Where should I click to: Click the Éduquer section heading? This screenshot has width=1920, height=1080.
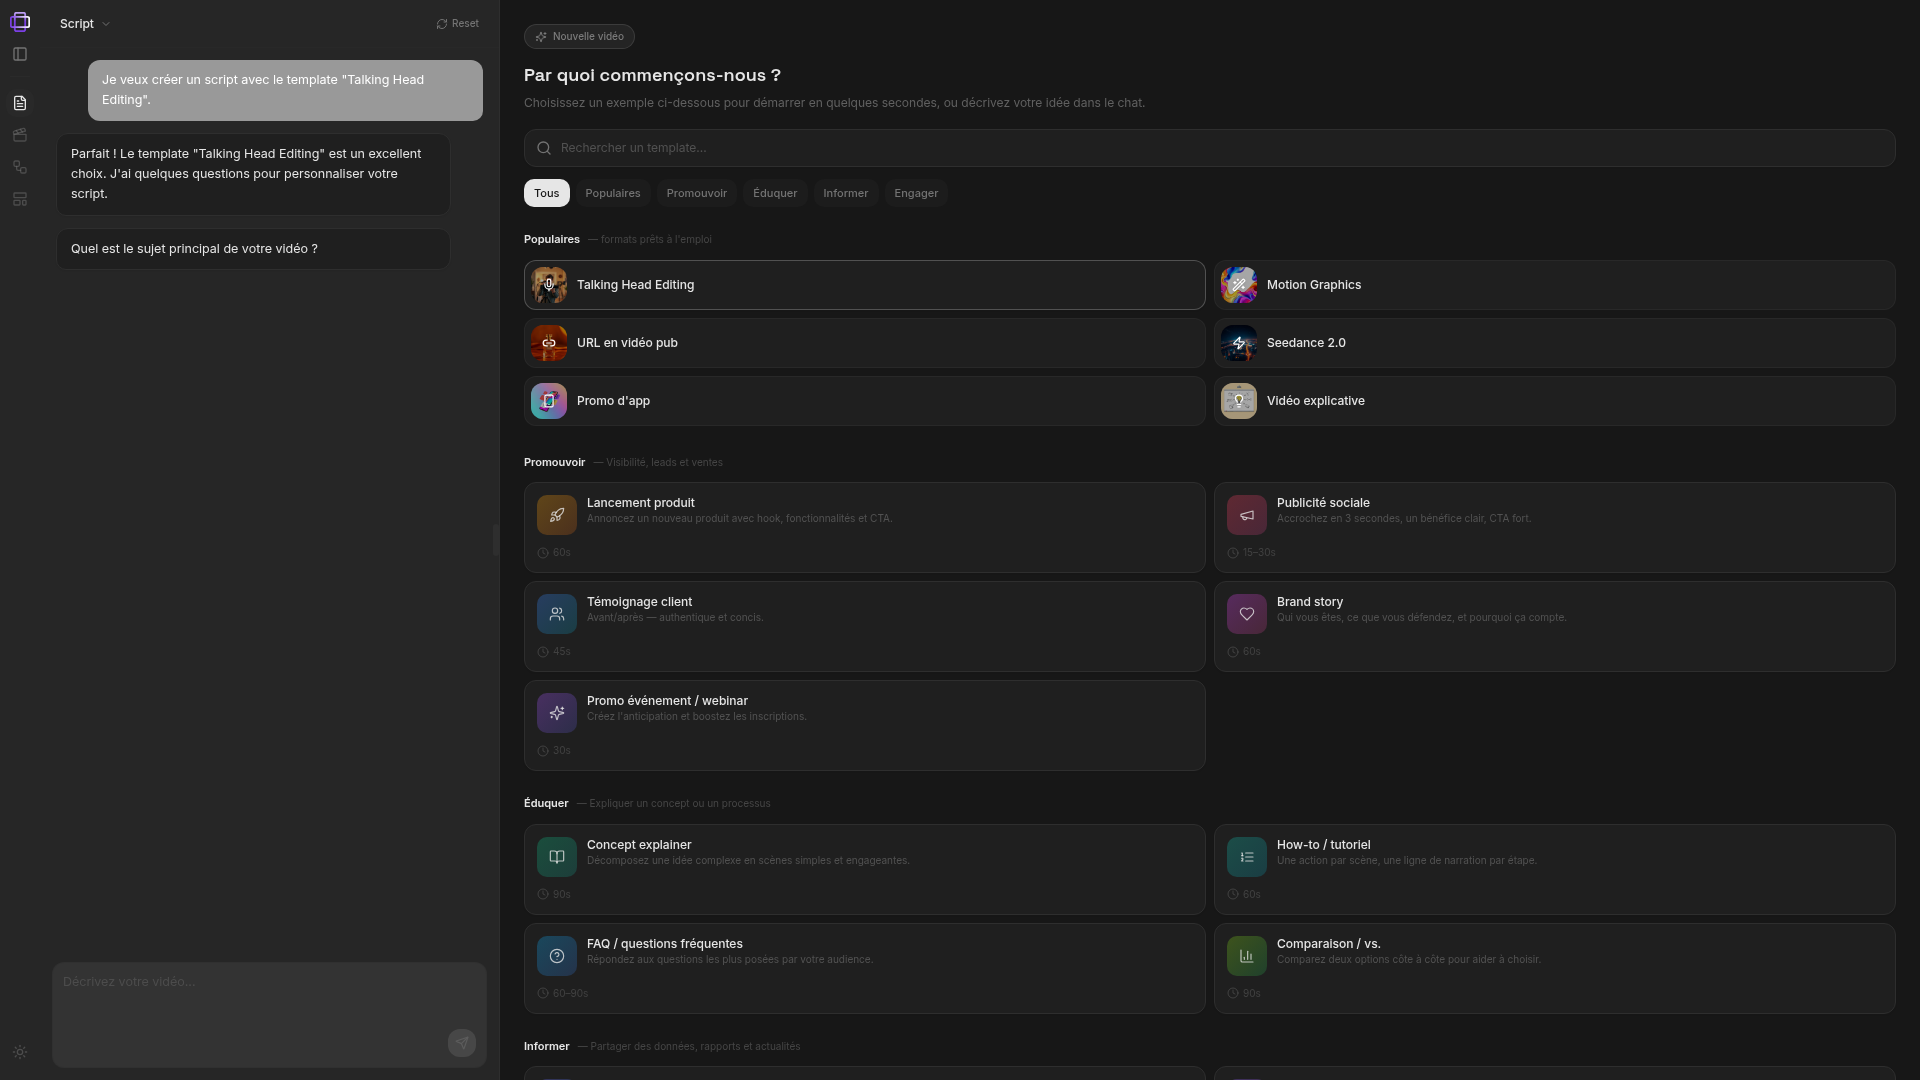546,804
